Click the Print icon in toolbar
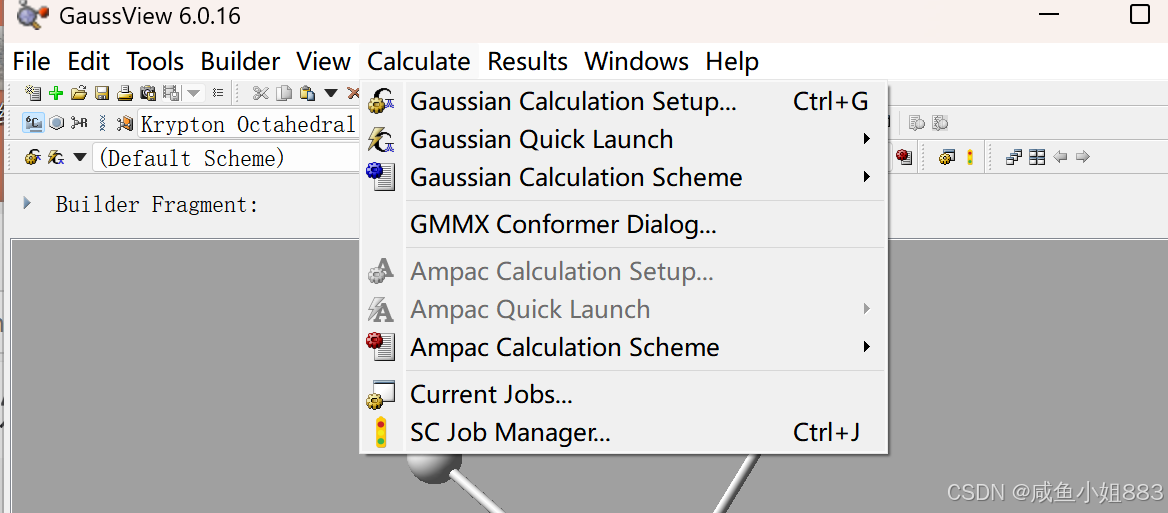The width and height of the screenshot is (1168, 513). (125, 93)
